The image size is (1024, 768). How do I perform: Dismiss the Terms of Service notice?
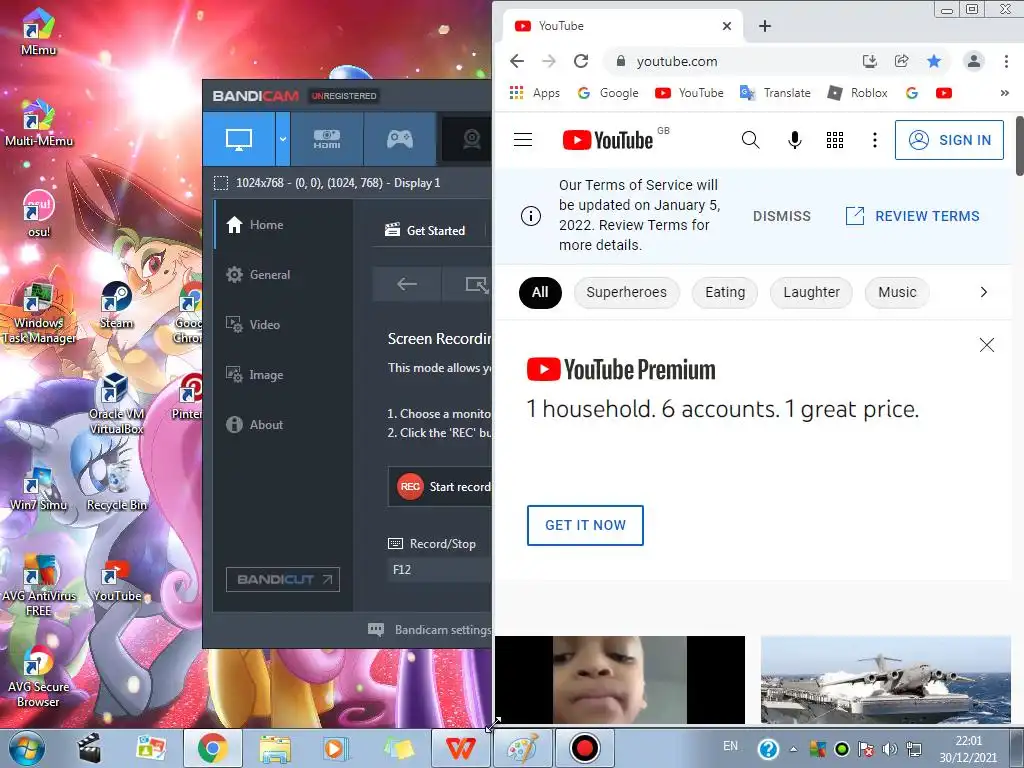tap(782, 216)
